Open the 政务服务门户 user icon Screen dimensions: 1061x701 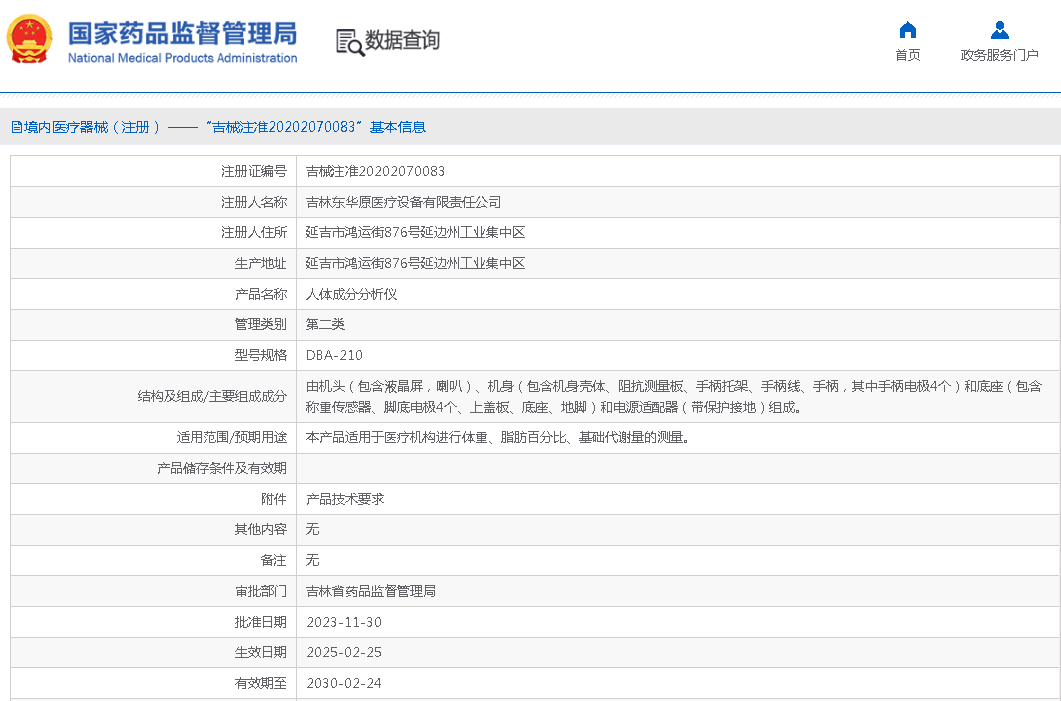tap(999, 30)
